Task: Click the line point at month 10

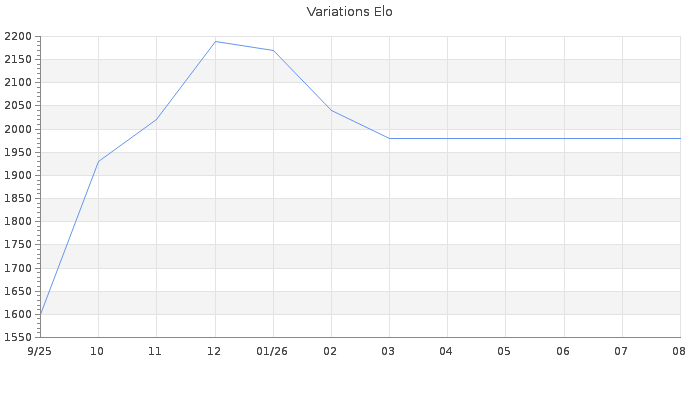Action: (98, 162)
